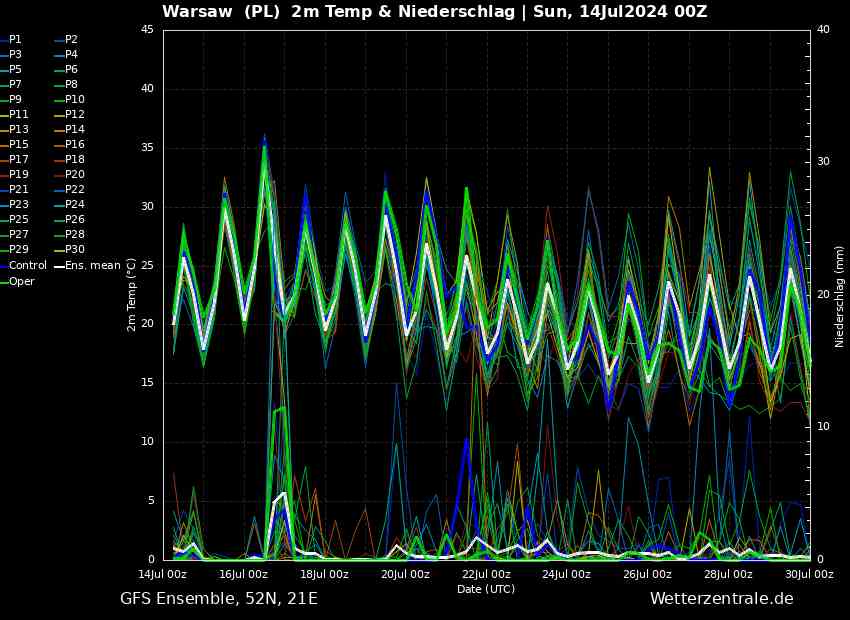Click the "Niederschlag (mm)" right axis title
The image size is (850, 620).
pyautogui.click(x=840, y=295)
